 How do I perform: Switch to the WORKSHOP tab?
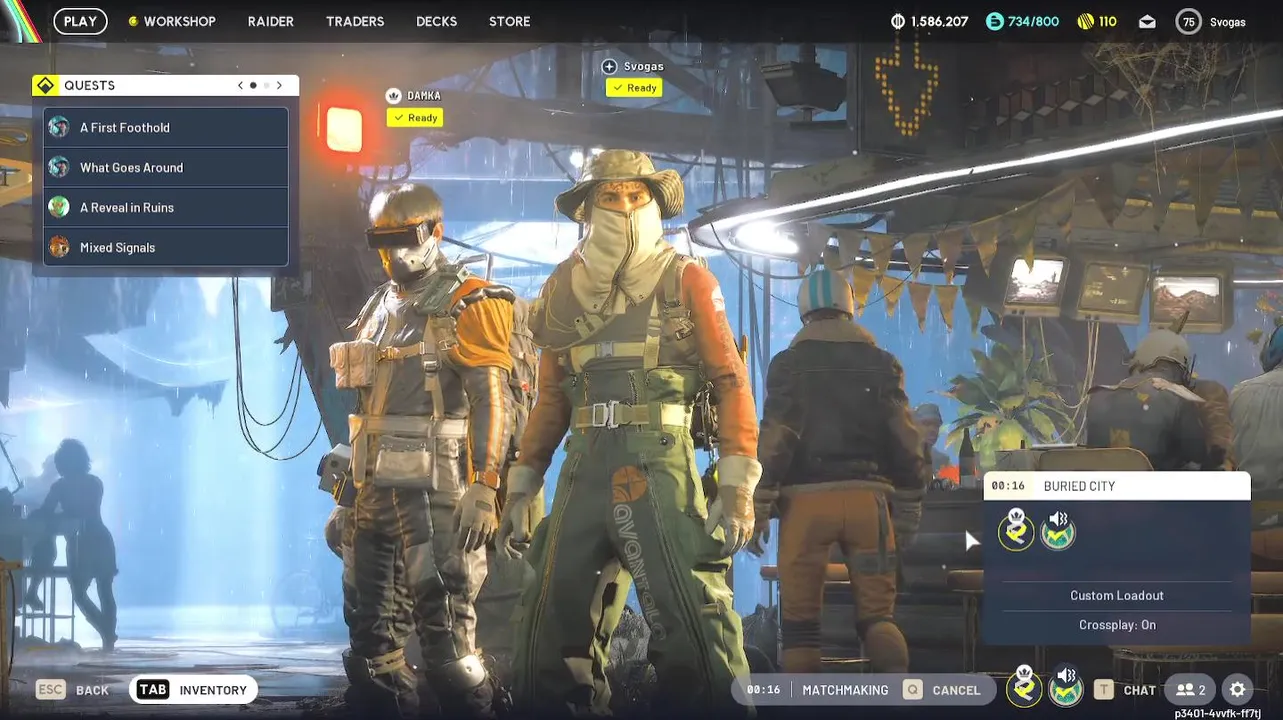[x=172, y=21]
